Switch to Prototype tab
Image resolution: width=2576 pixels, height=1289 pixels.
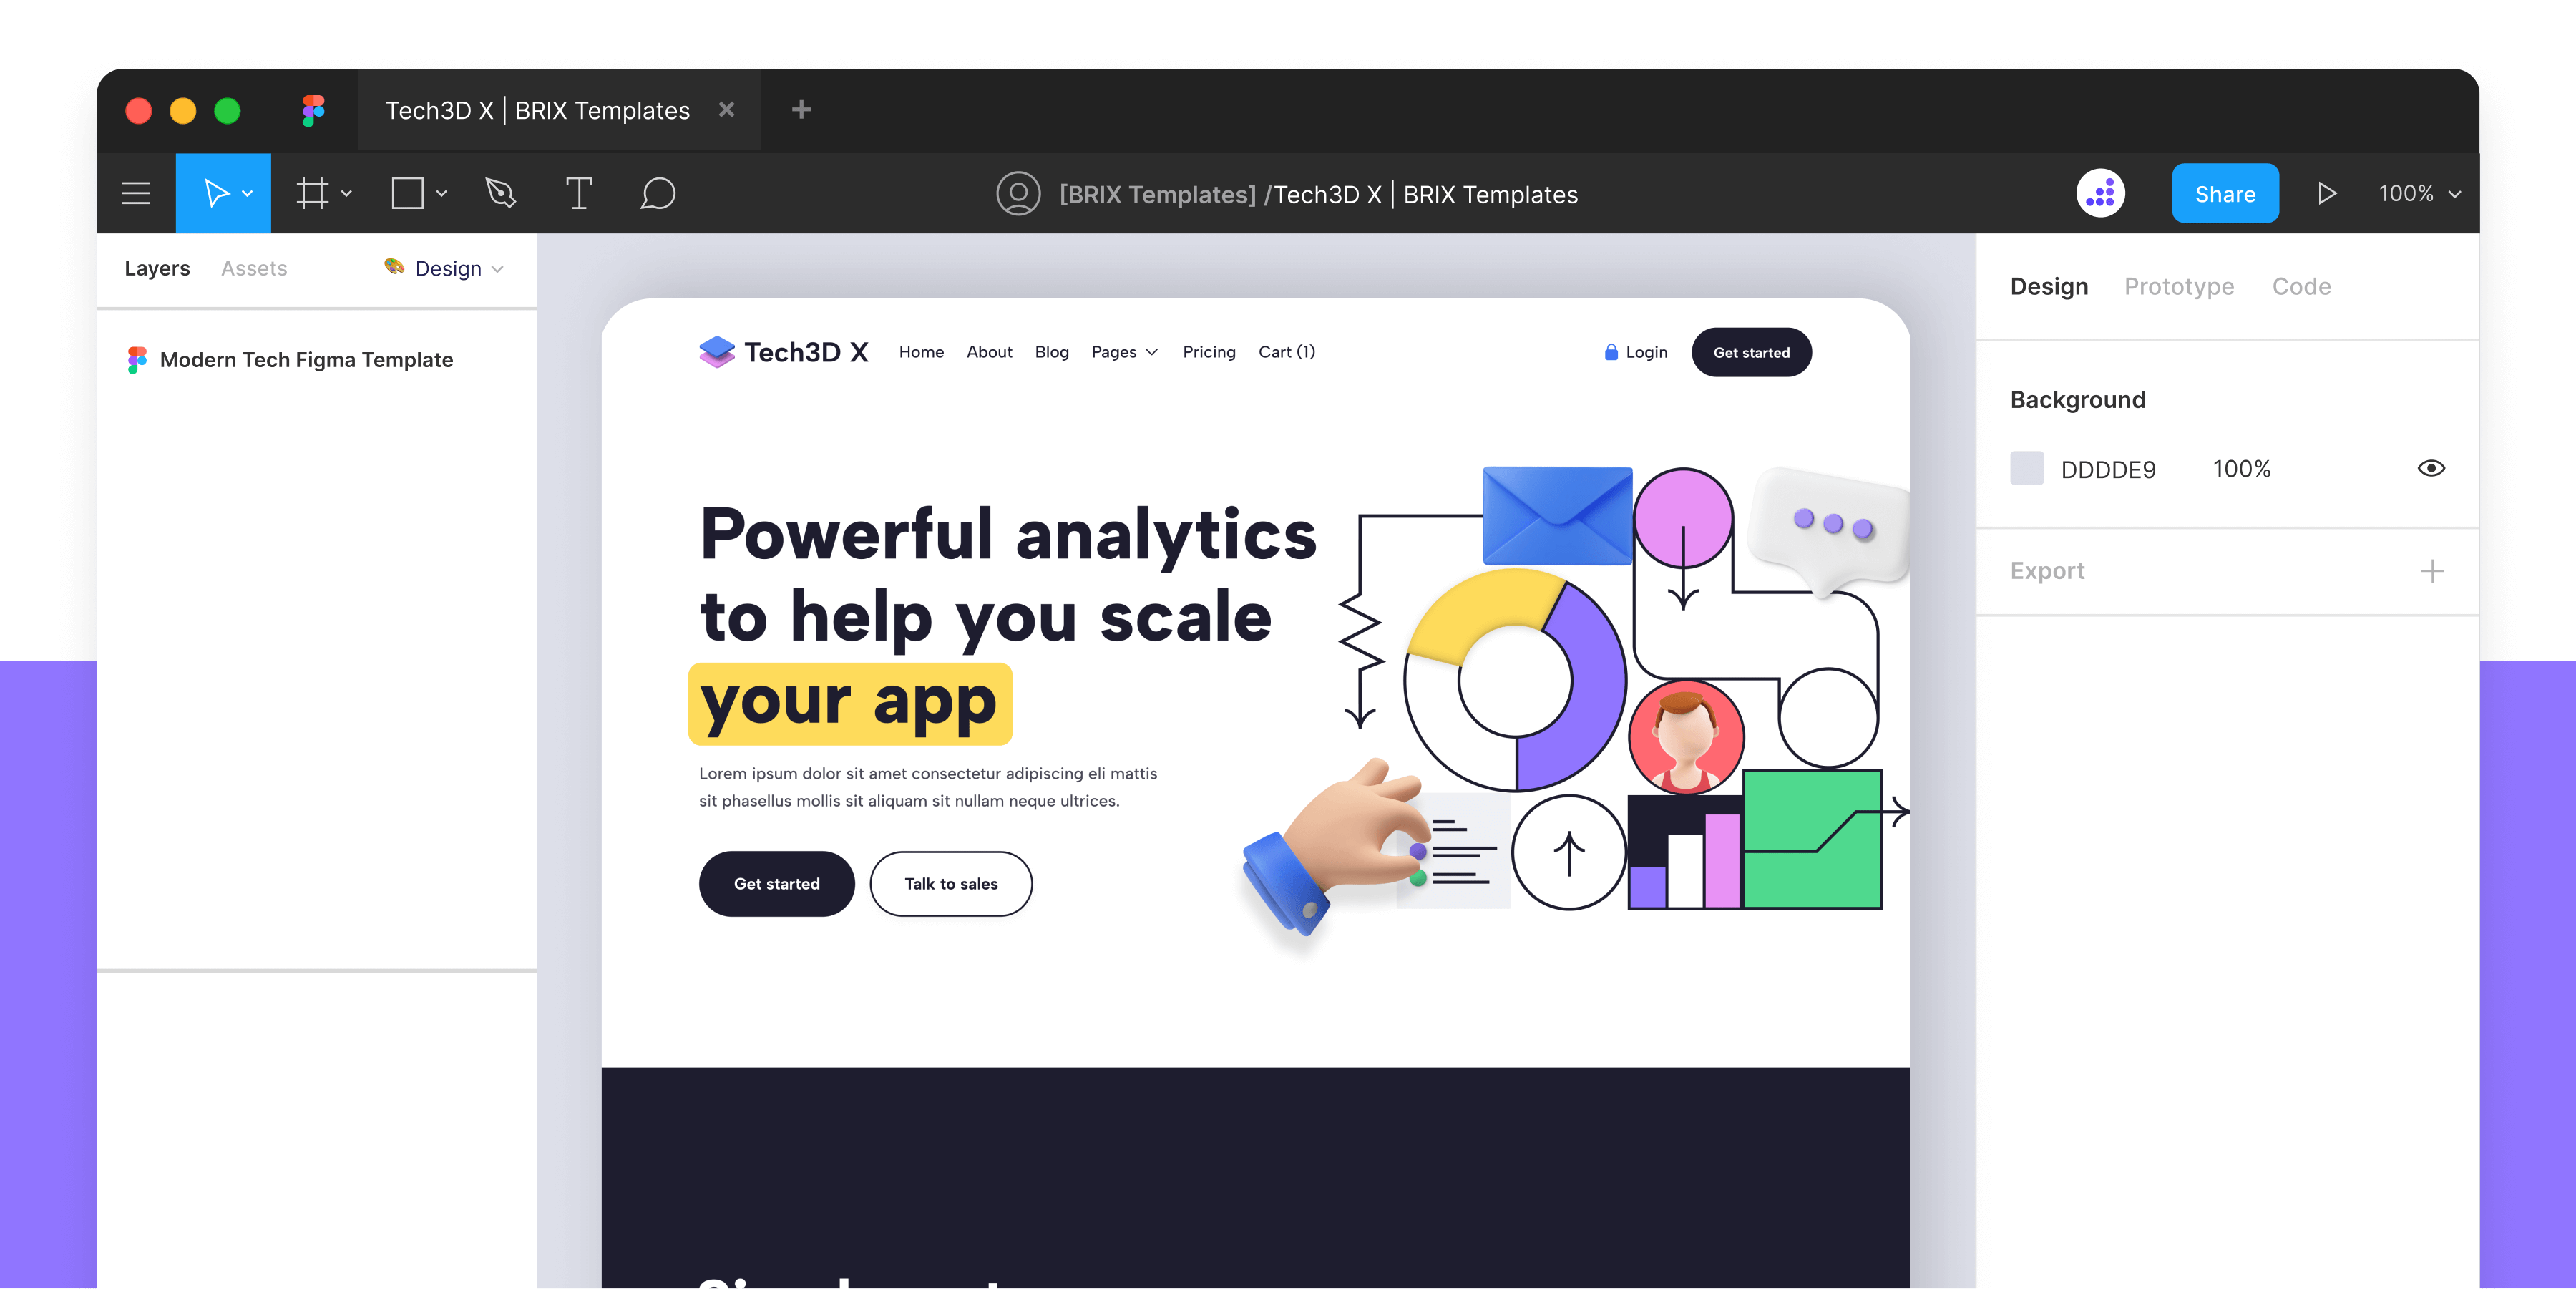coord(2175,286)
